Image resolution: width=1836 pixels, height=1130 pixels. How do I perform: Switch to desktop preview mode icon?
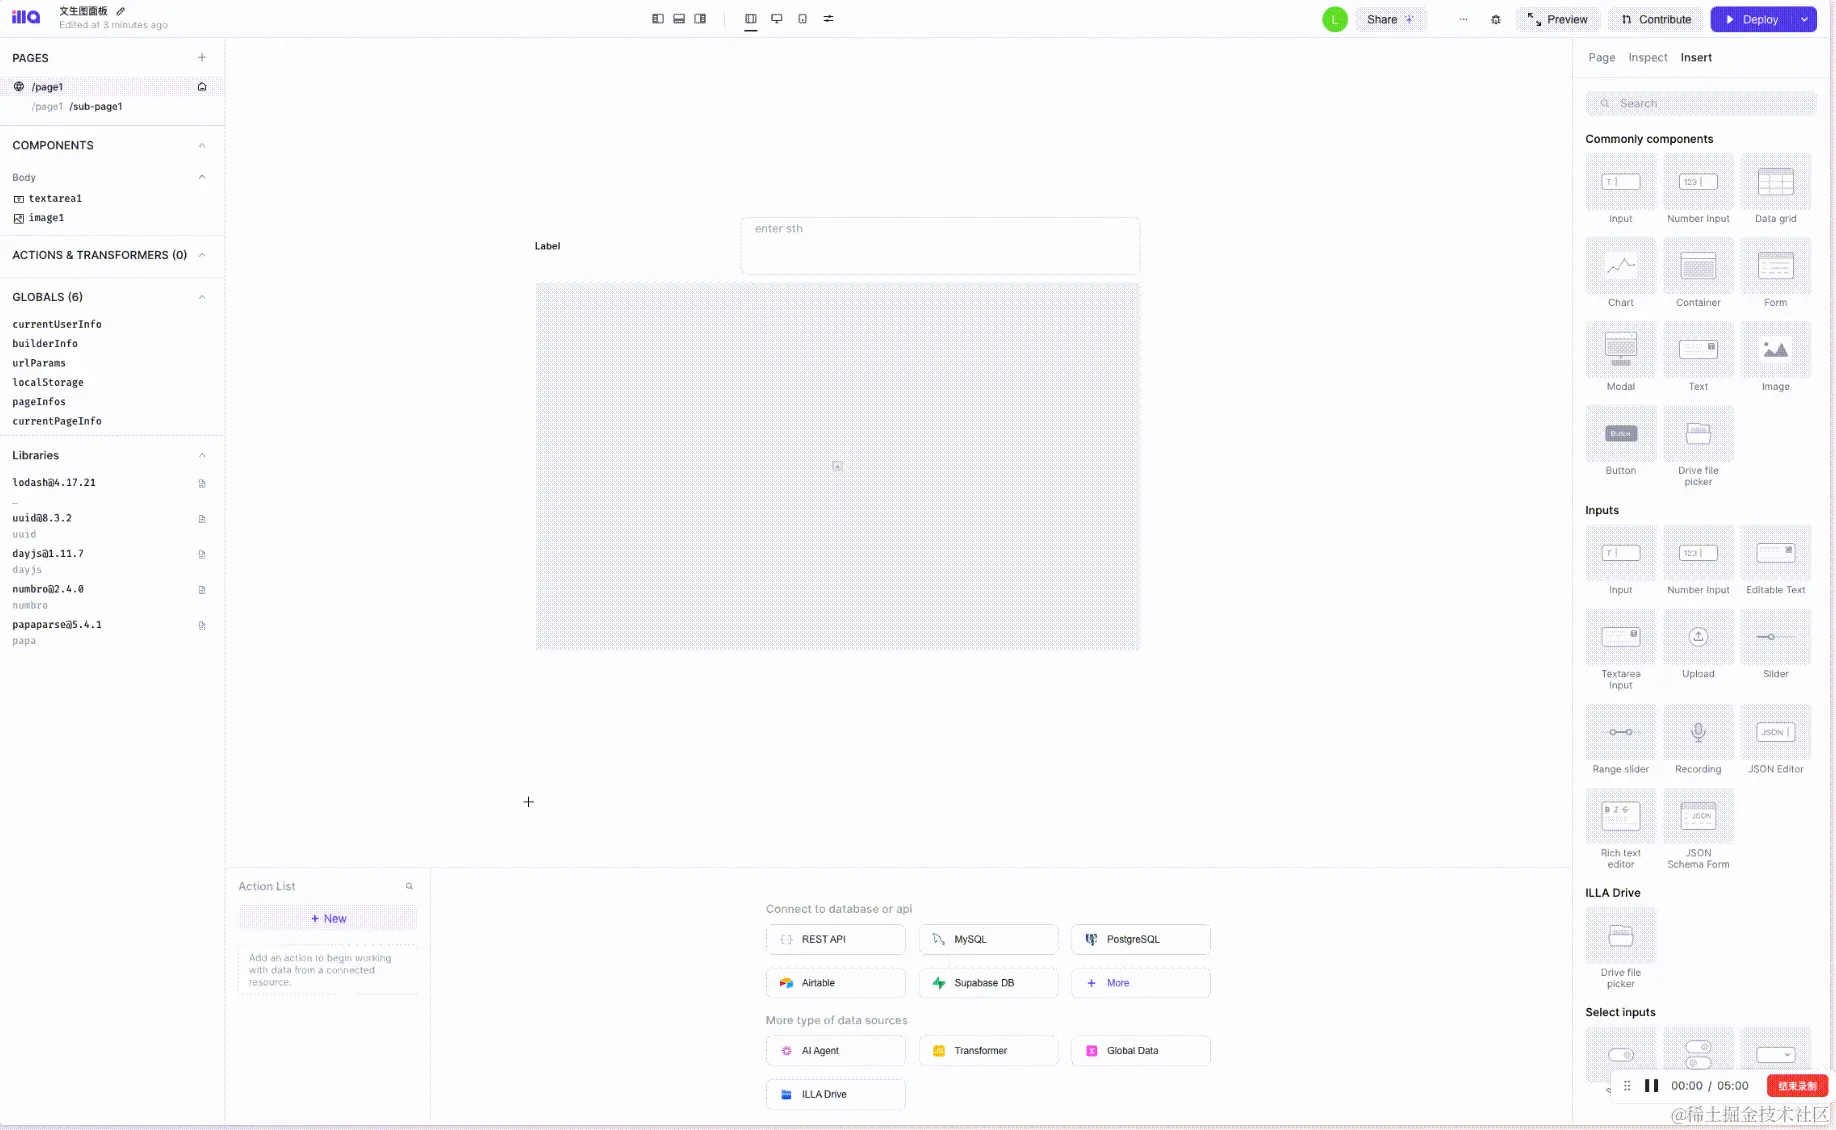click(776, 18)
